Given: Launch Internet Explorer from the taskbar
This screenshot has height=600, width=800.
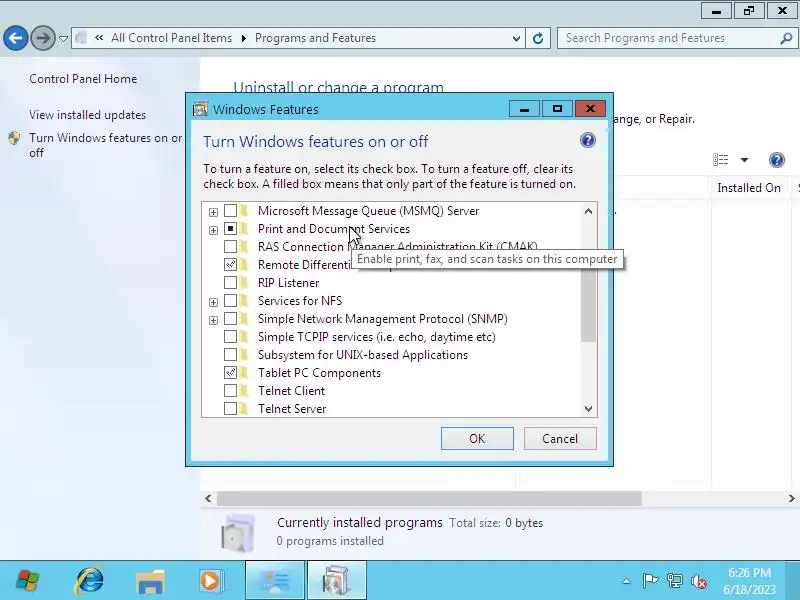Looking at the screenshot, I should [90, 581].
